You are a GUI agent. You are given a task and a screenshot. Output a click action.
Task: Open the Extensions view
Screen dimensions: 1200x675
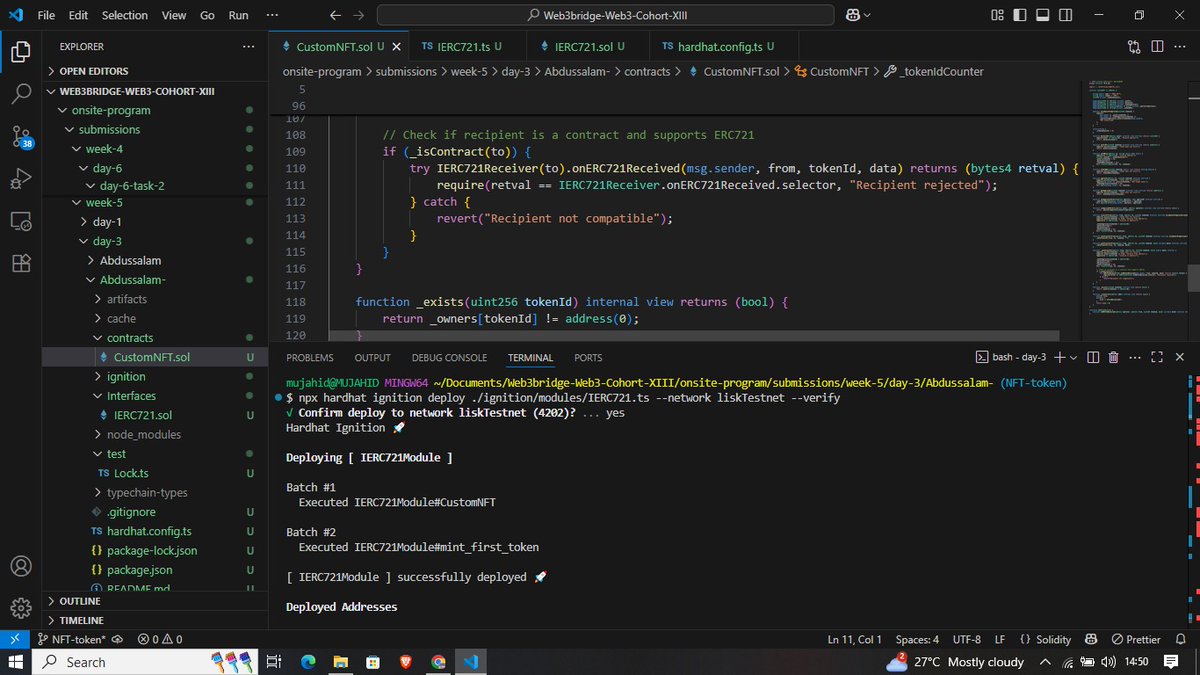20,263
